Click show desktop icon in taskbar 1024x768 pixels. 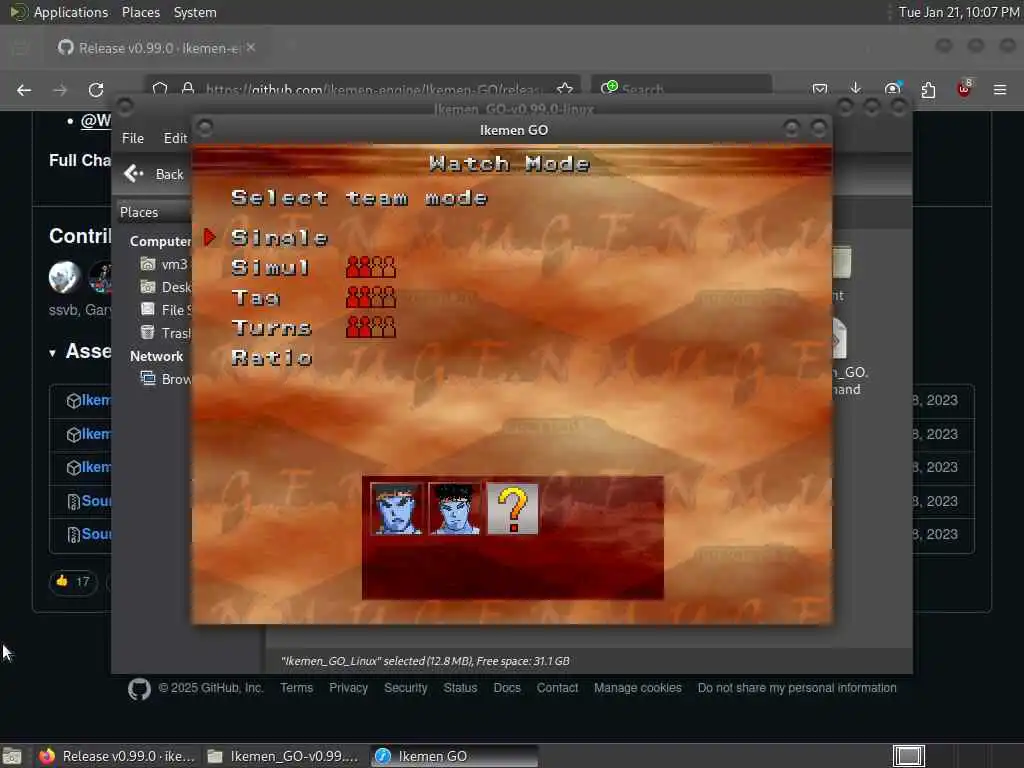click(x=12, y=756)
